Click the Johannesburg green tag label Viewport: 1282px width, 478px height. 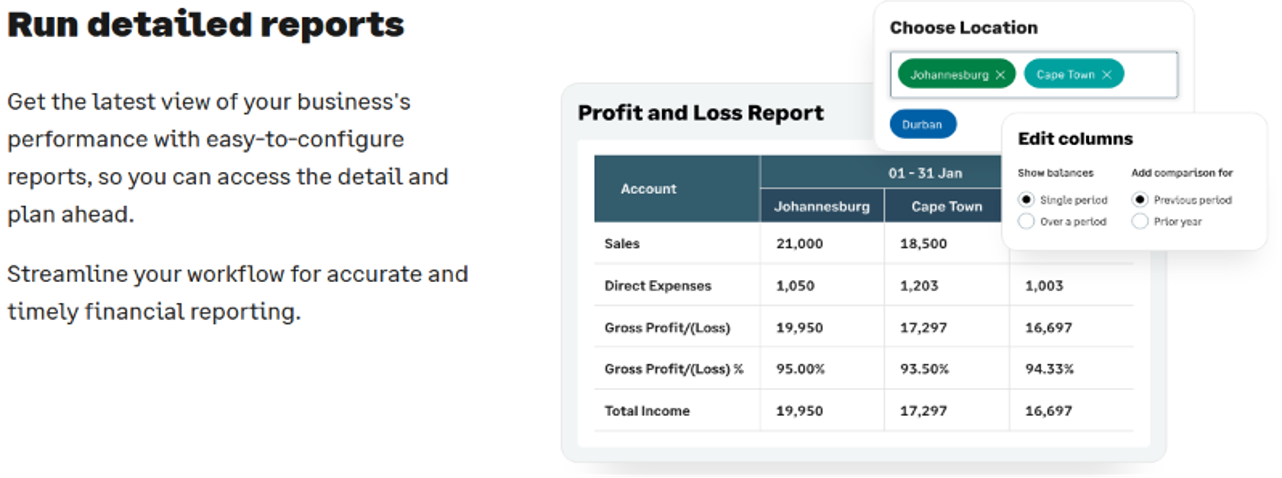[949, 75]
